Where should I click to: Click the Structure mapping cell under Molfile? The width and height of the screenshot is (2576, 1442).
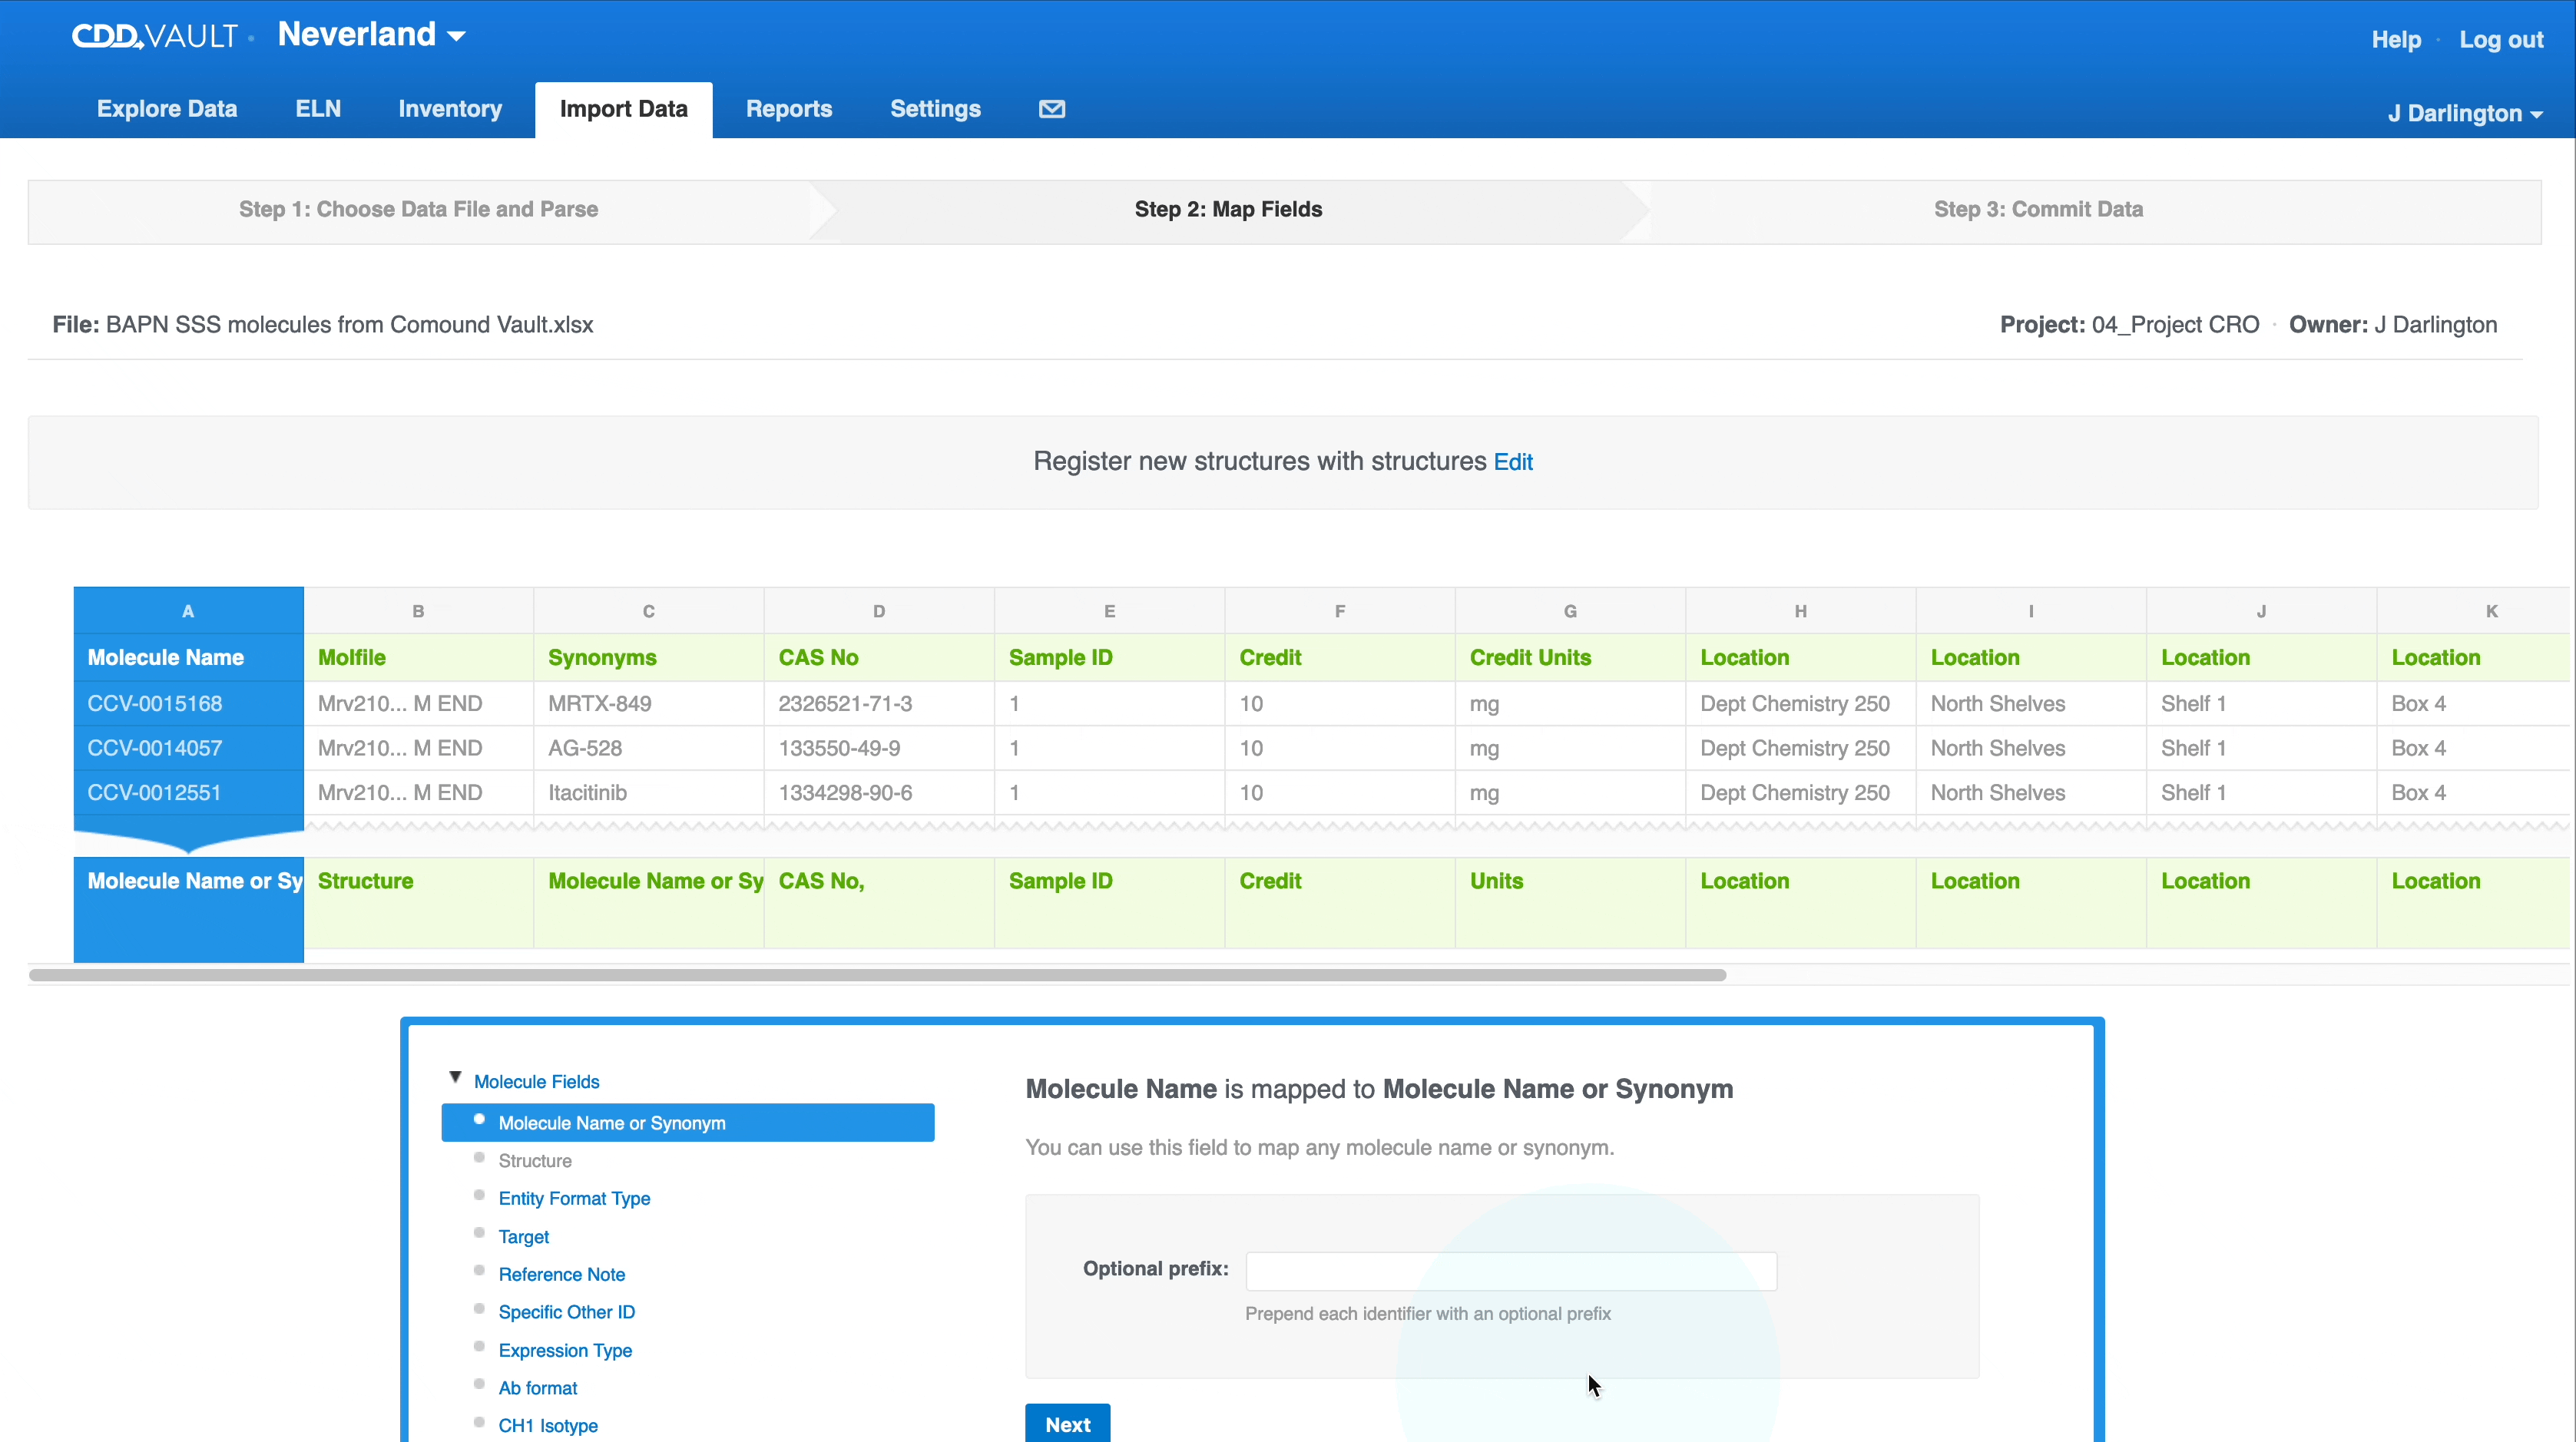[x=418, y=903]
